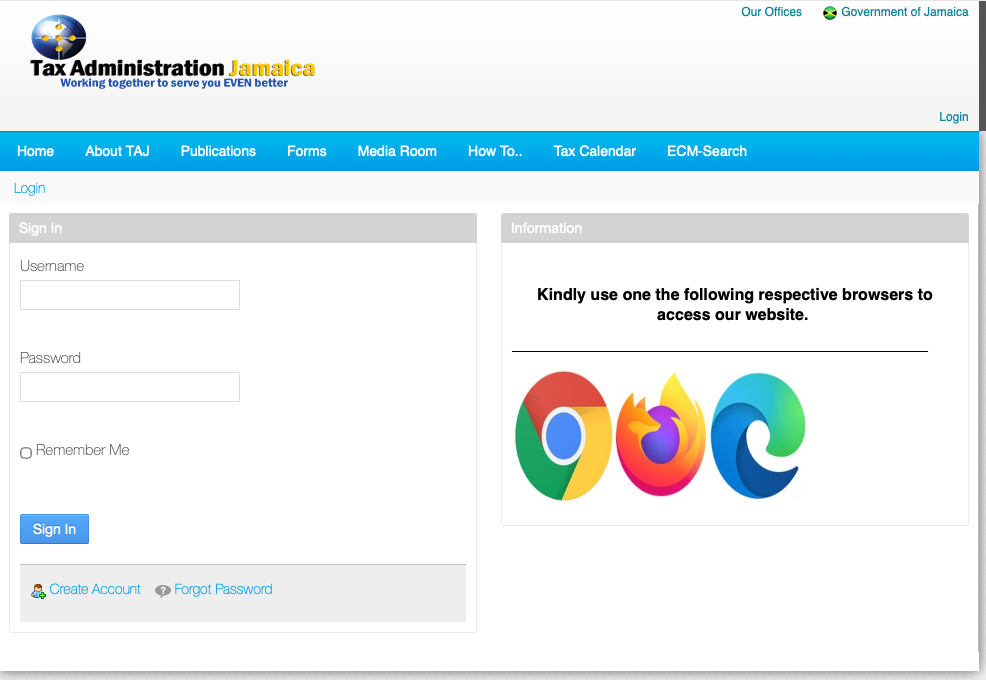Open the Publications menu
The width and height of the screenshot is (986, 680).
(218, 151)
